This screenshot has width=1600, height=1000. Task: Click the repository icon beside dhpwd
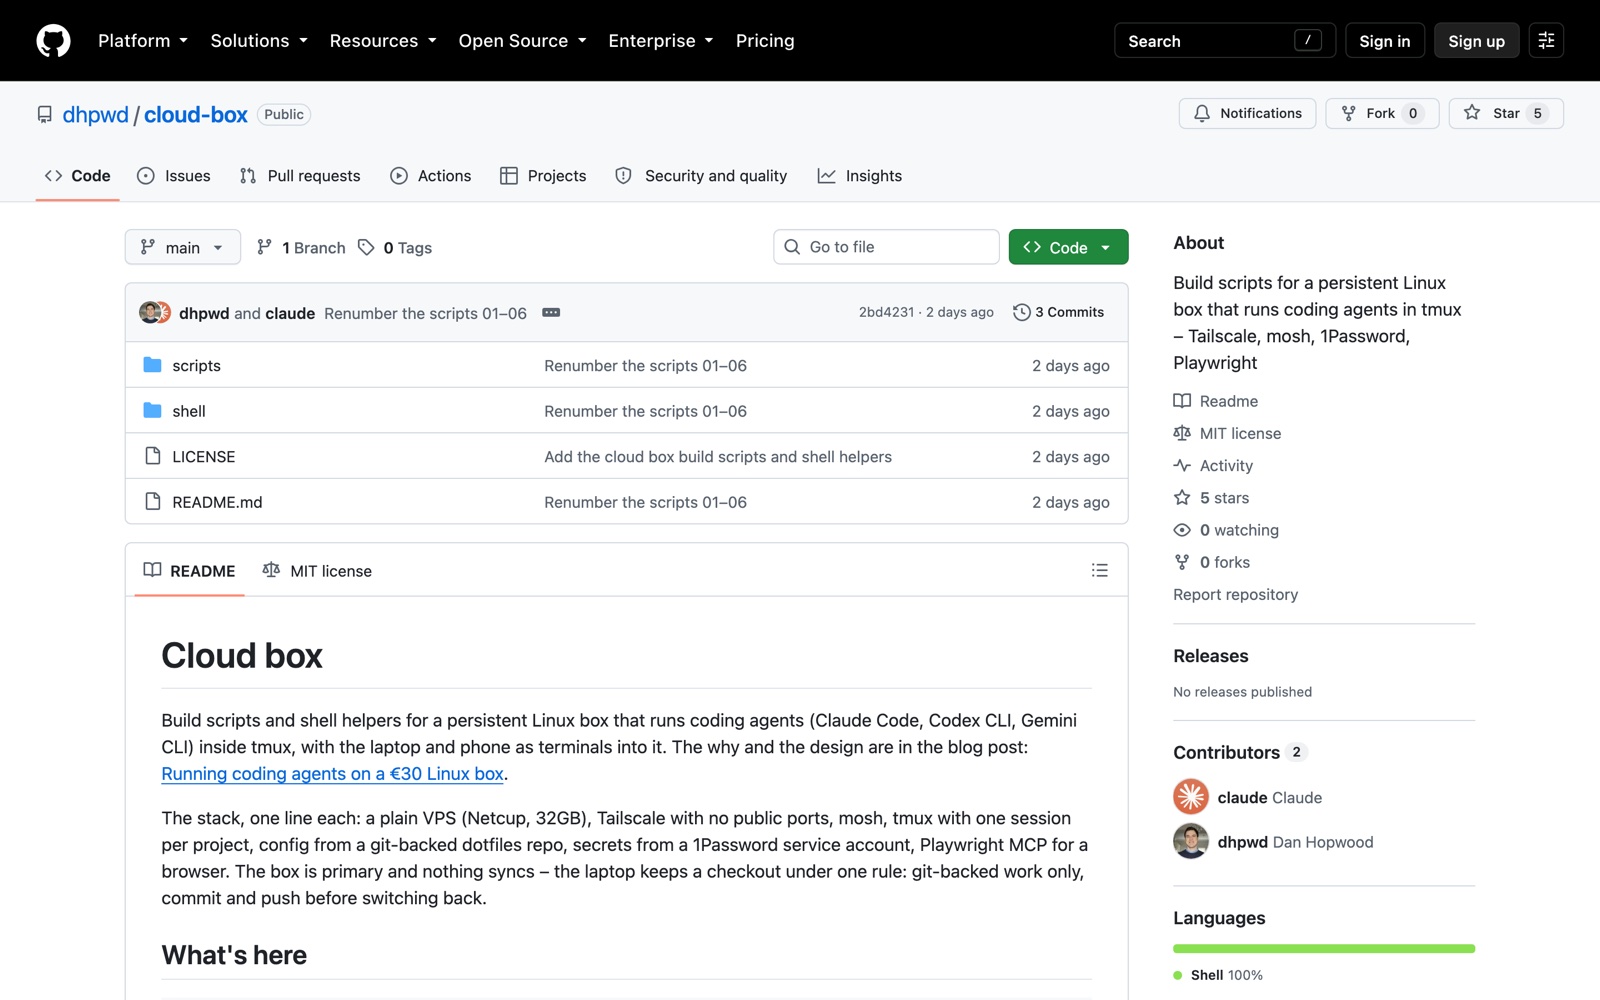(45, 115)
